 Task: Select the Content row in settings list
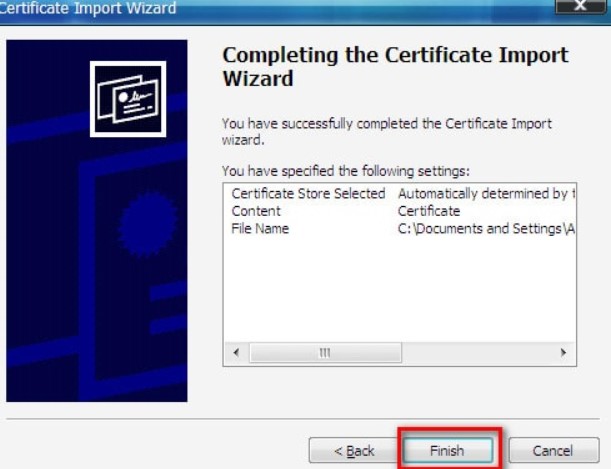[400, 211]
